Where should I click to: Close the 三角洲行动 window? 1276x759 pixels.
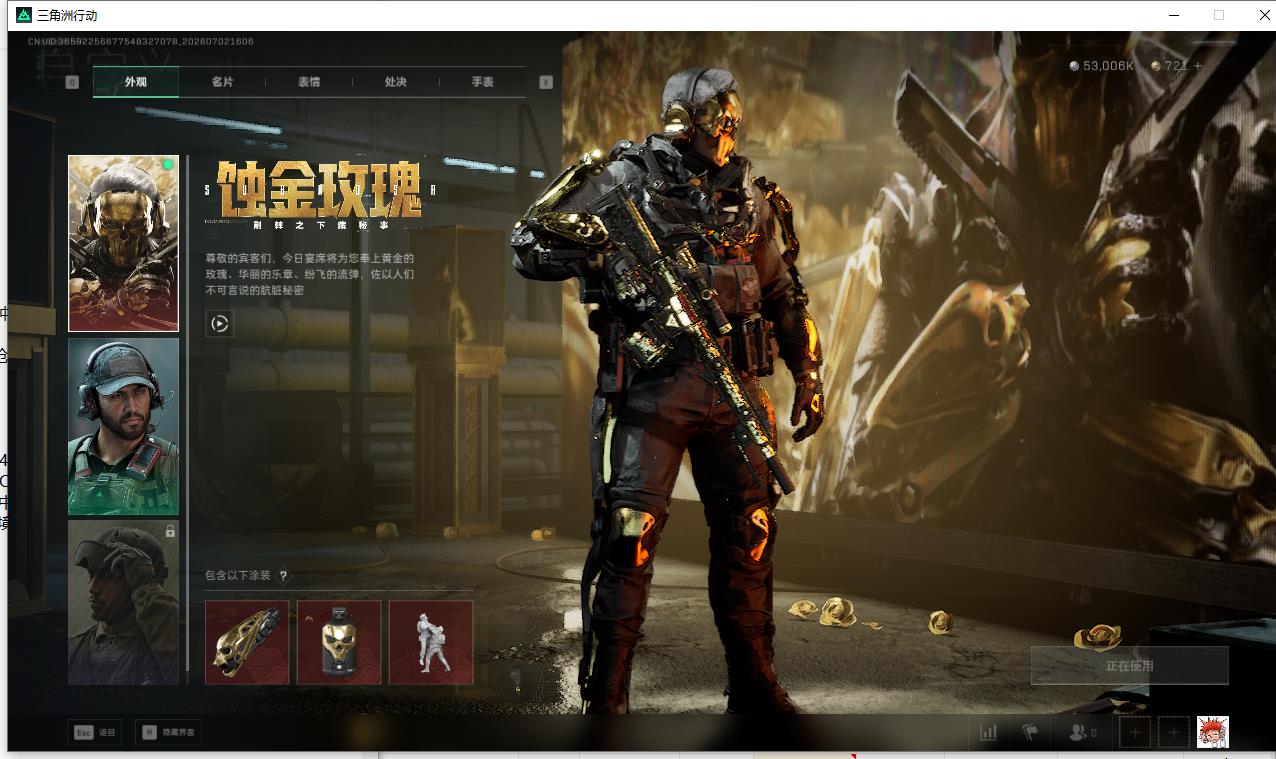point(1264,15)
